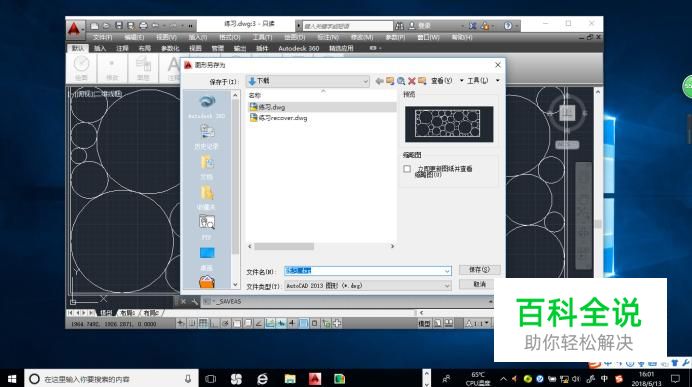Toggle update sheet and view thumbnails checkbox
The width and height of the screenshot is (692, 387).
[x=407, y=169]
